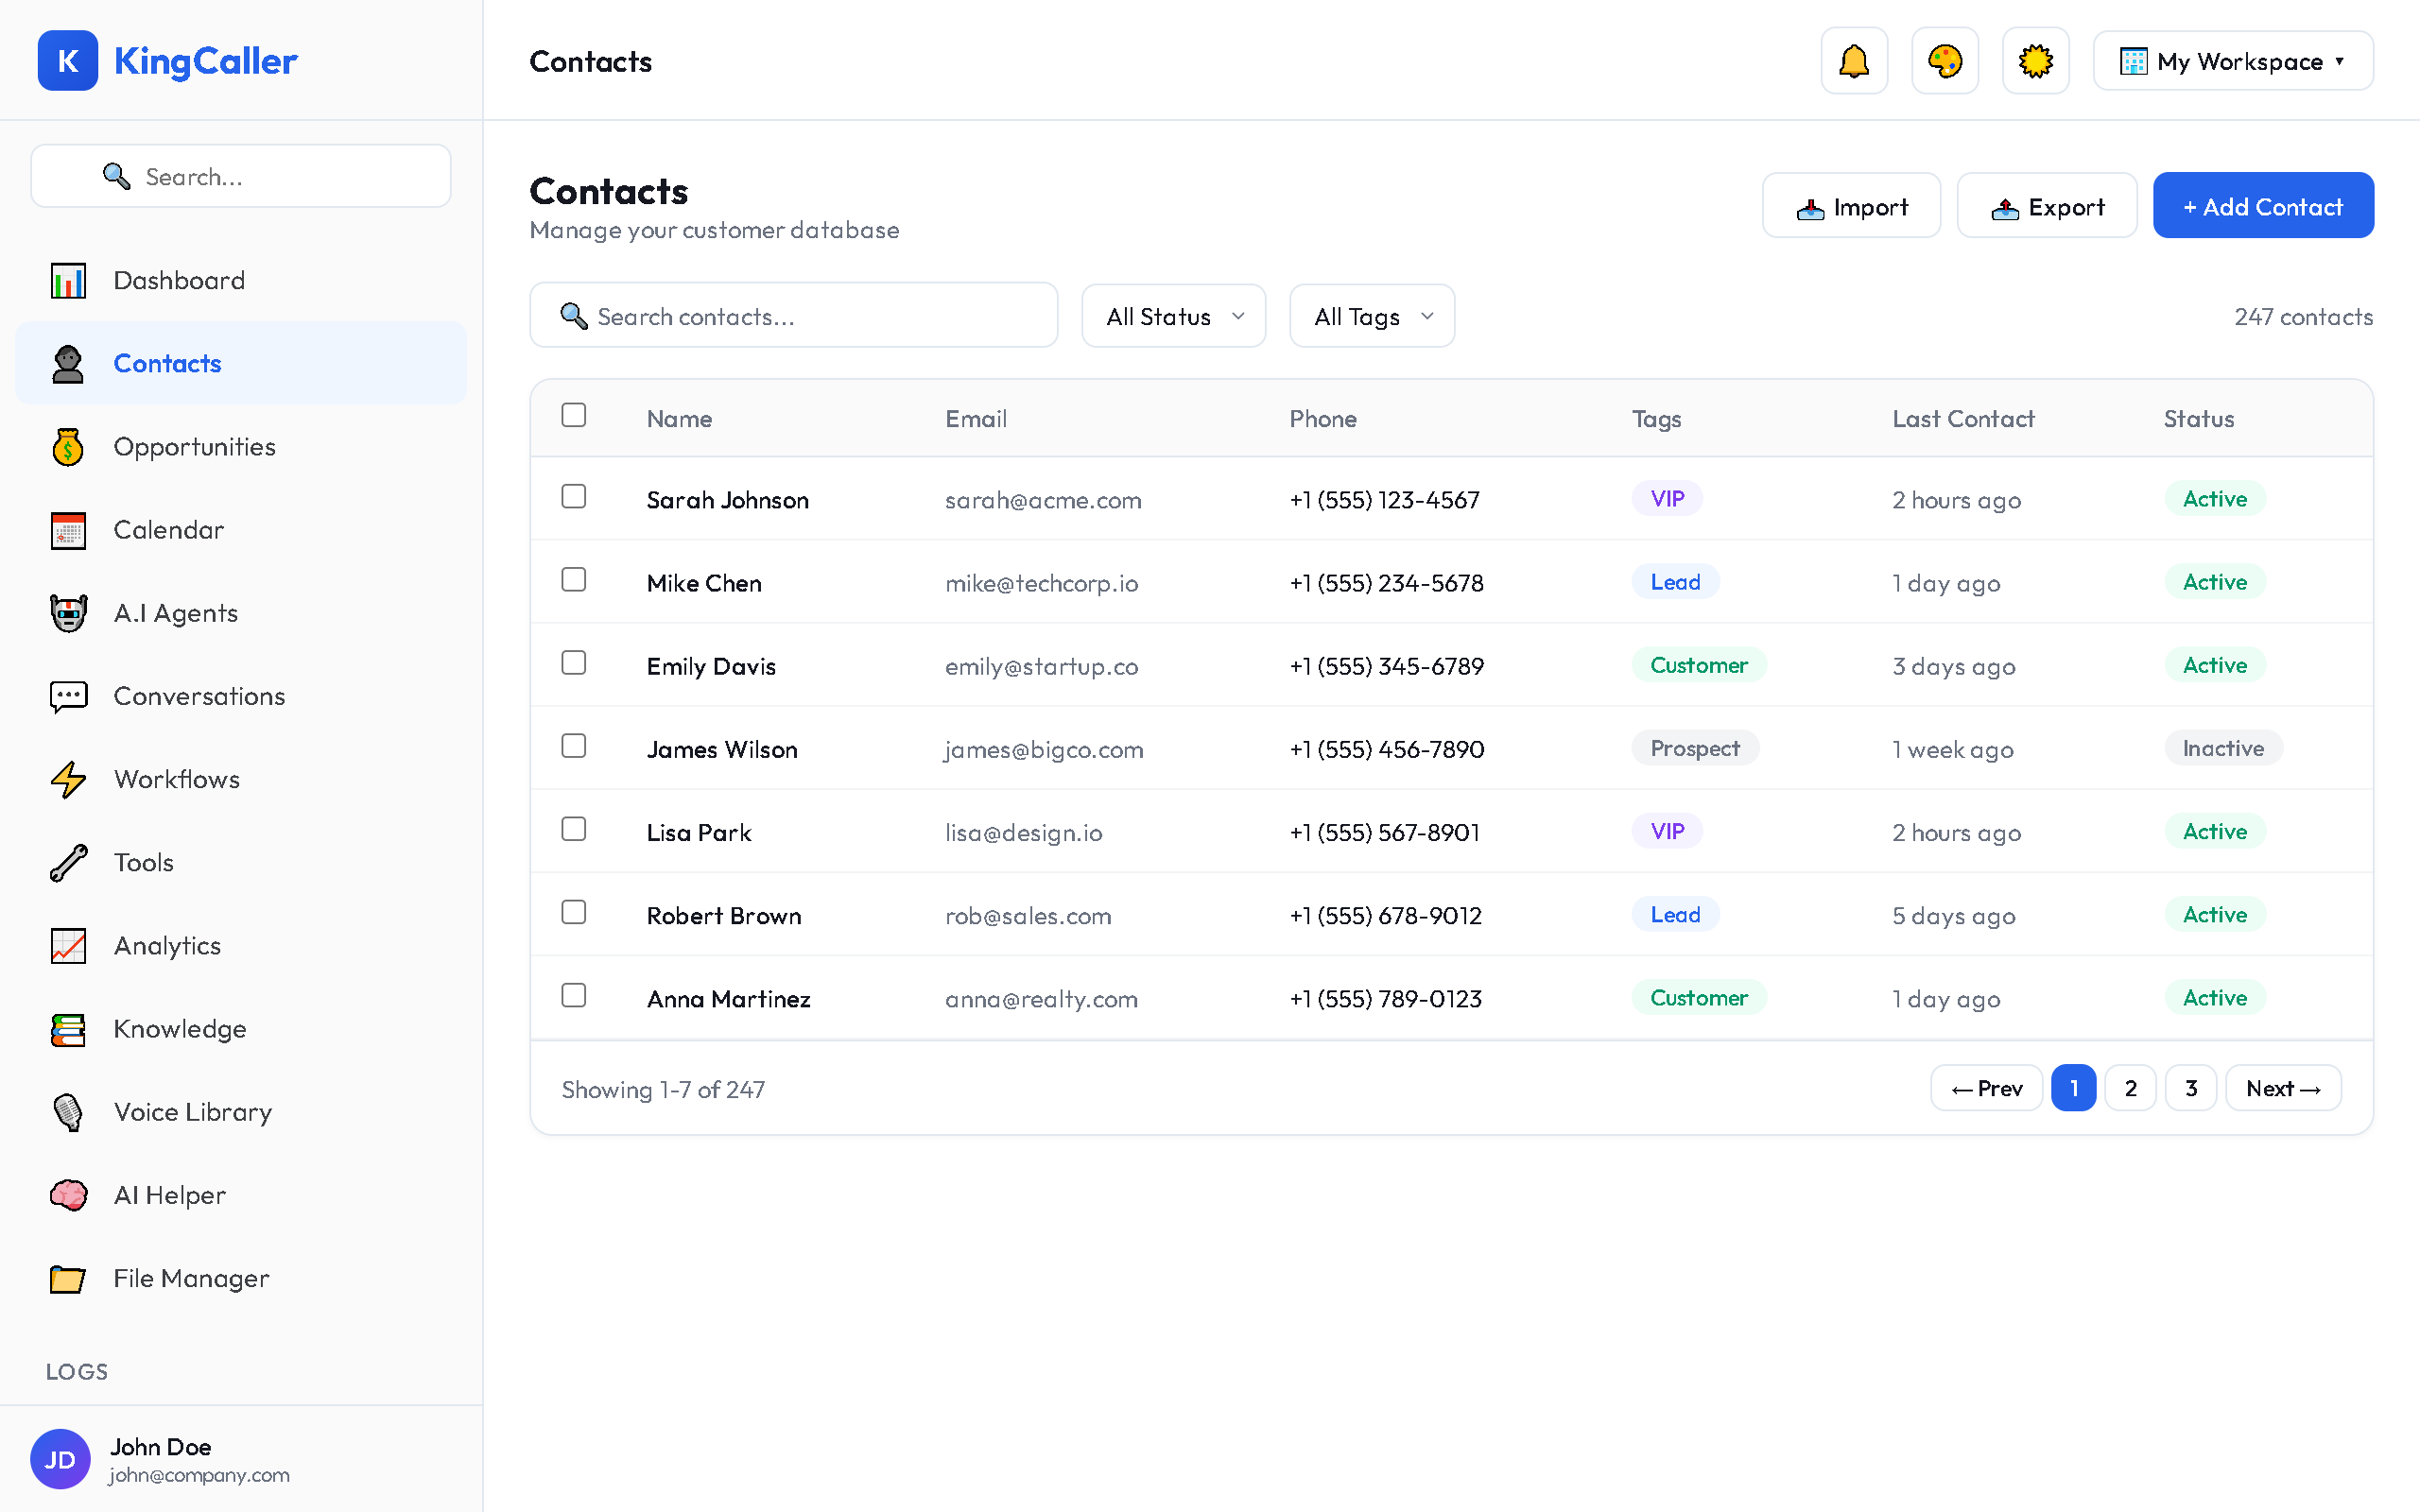This screenshot has width=2420, height=1512.
Task: Select the Opportunities money bag icon
Action: (x=67, y=447)
